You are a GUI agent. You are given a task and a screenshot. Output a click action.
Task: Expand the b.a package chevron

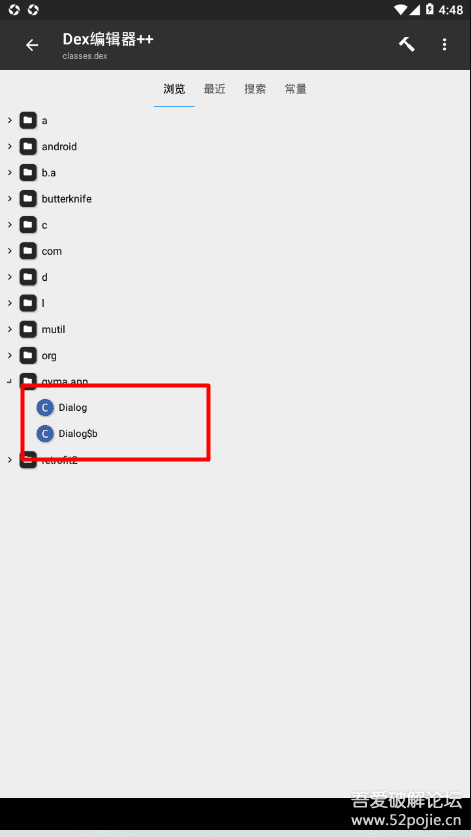pos(10,172)
